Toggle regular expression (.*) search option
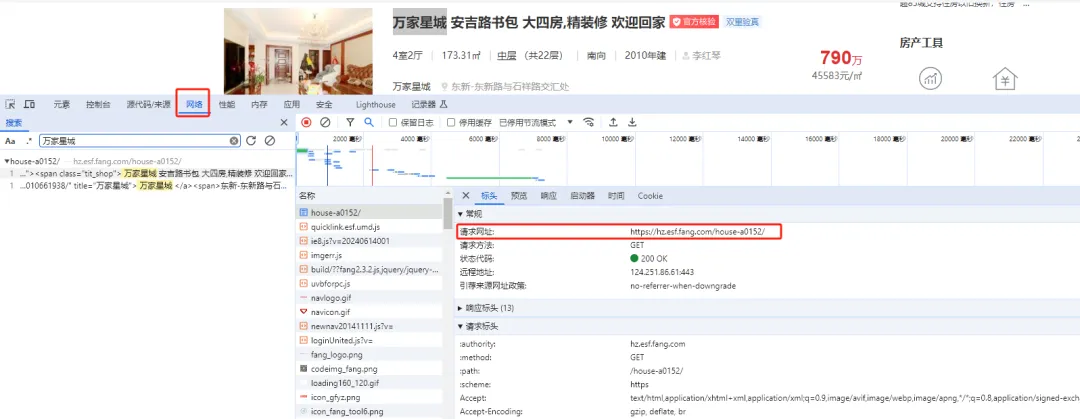 tap(28, 141)
